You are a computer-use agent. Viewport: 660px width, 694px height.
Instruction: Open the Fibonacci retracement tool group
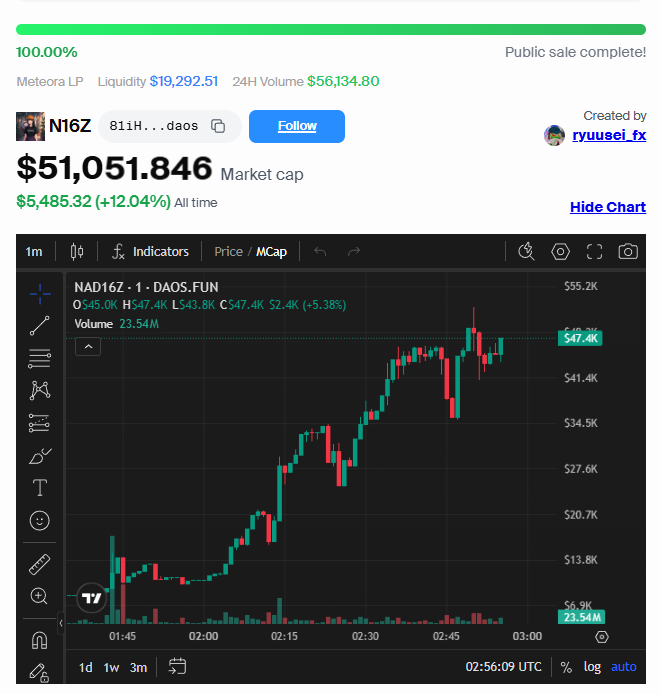click(40, 359)
